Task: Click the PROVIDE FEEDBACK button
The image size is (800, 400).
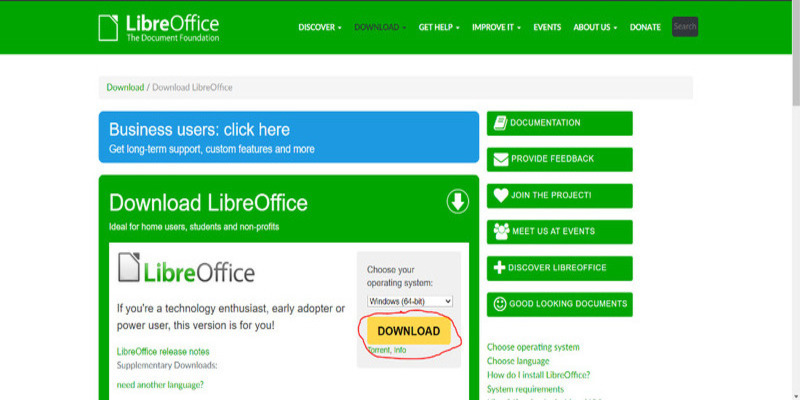Action: 560,160
